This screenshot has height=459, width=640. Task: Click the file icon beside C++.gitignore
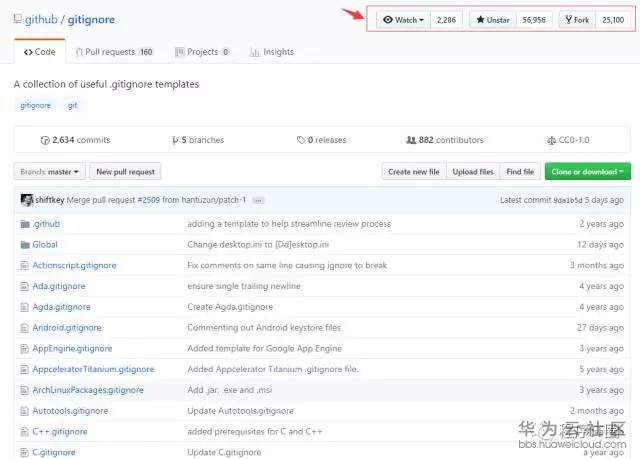[24, 432]
